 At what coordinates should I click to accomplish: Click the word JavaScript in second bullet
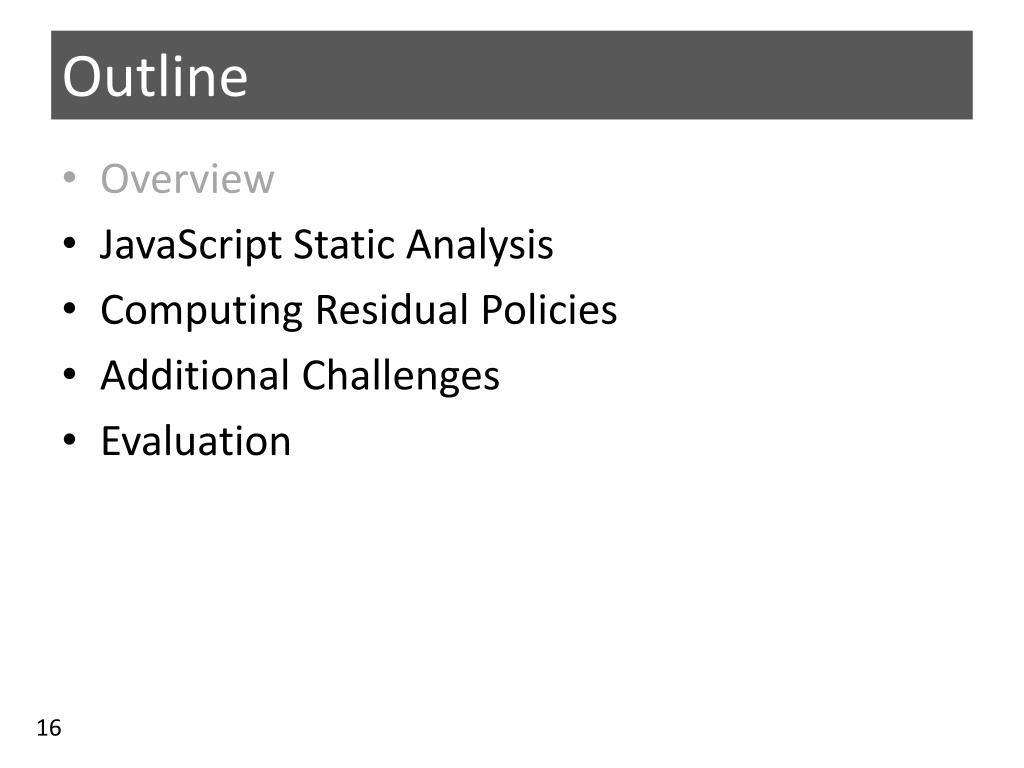(191, 246)
